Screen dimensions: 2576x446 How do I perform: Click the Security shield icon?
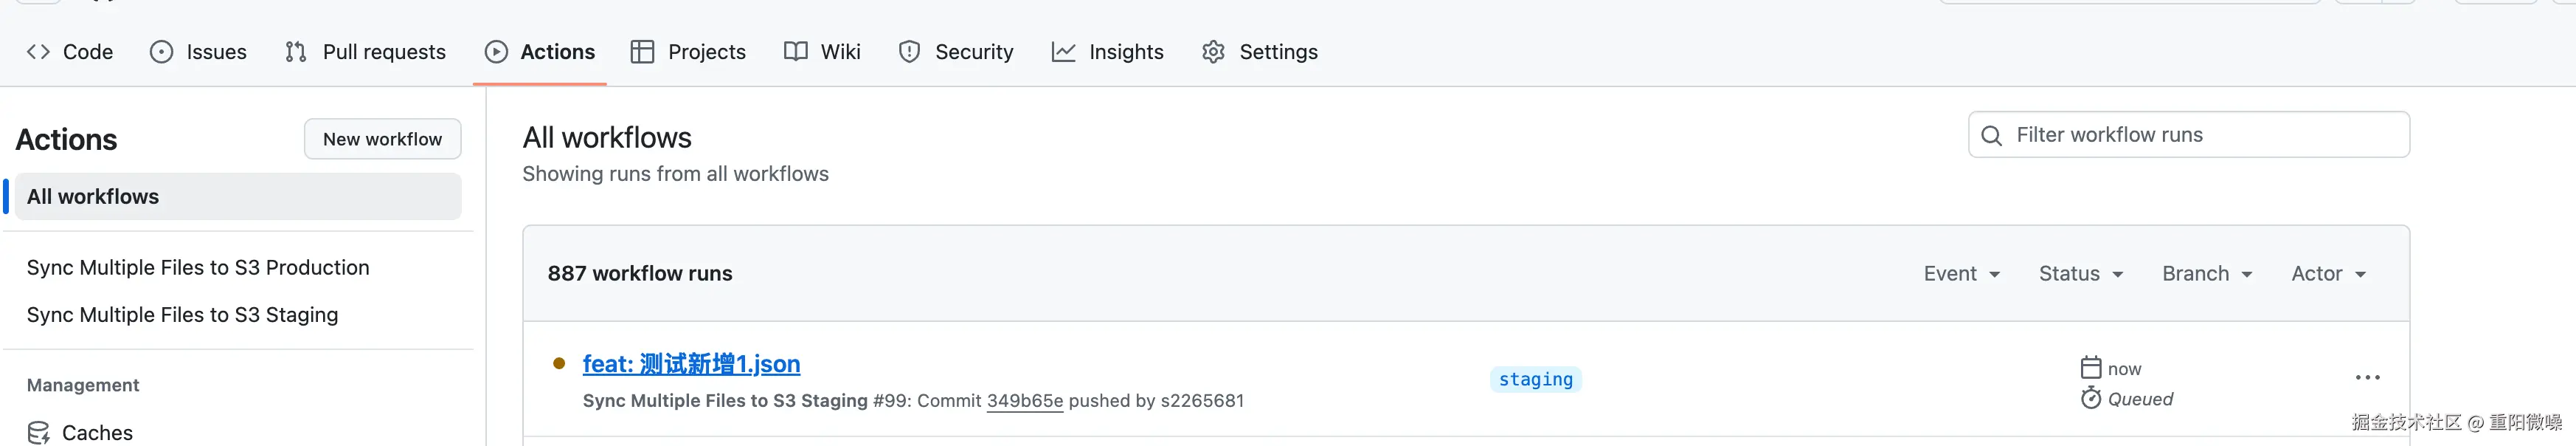click(x=909, y=52)
